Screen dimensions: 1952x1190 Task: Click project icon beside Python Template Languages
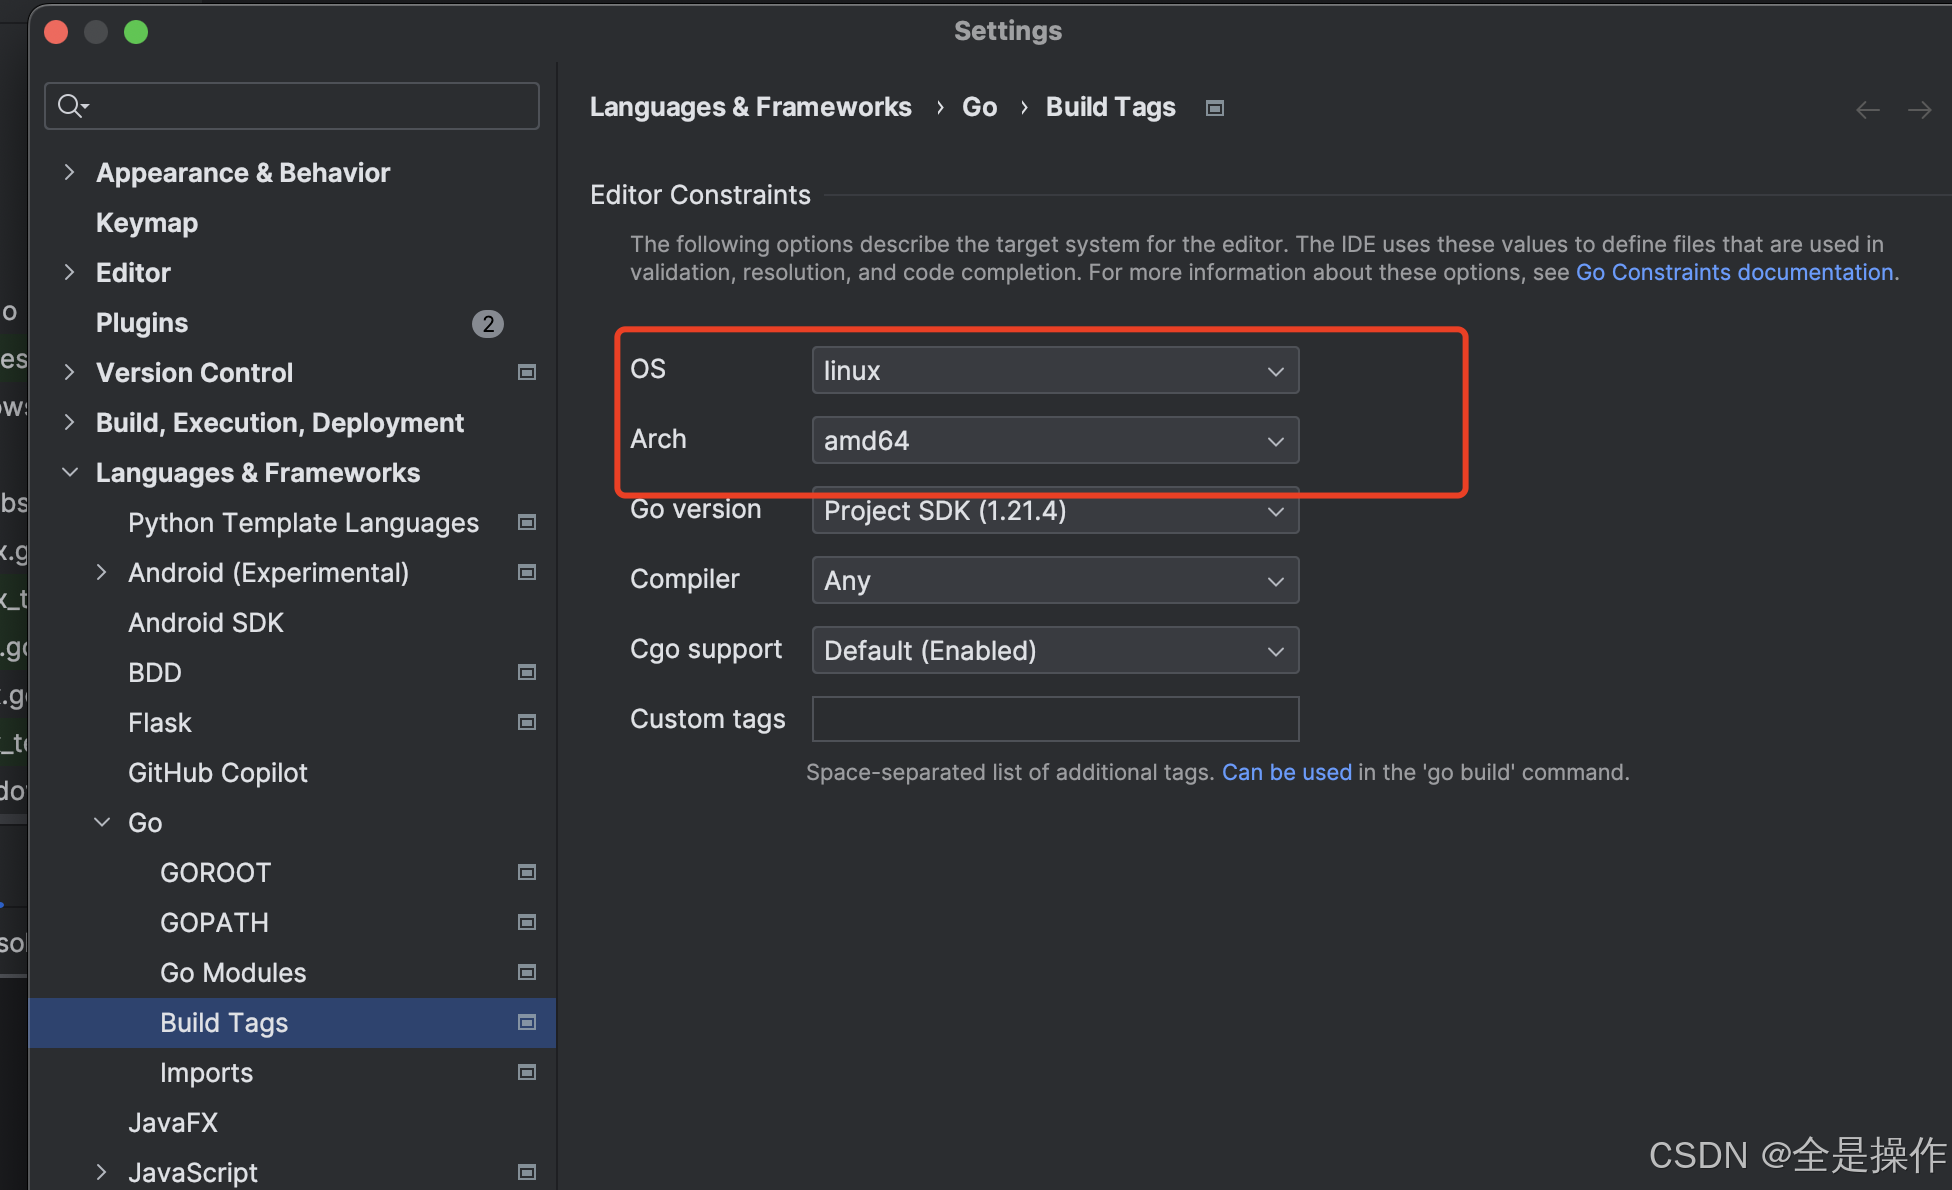pos(527,523)
